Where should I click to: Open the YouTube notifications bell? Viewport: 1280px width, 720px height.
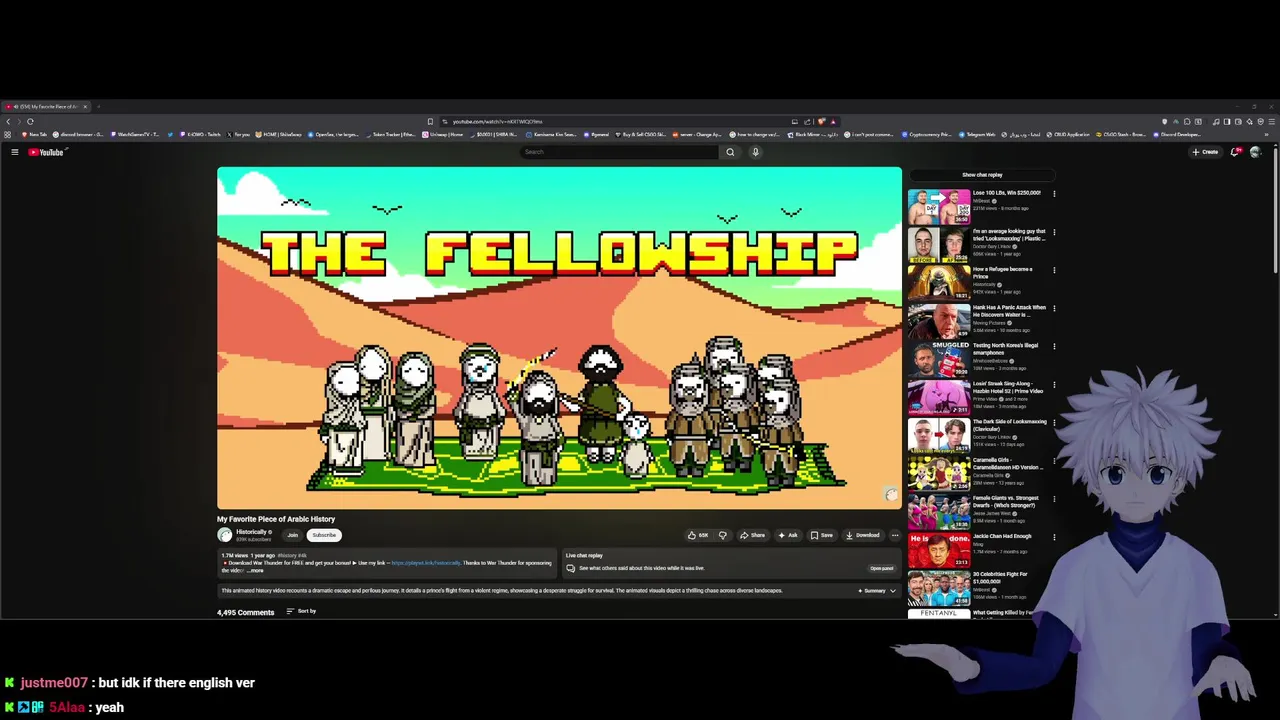tap(1236, 152)
